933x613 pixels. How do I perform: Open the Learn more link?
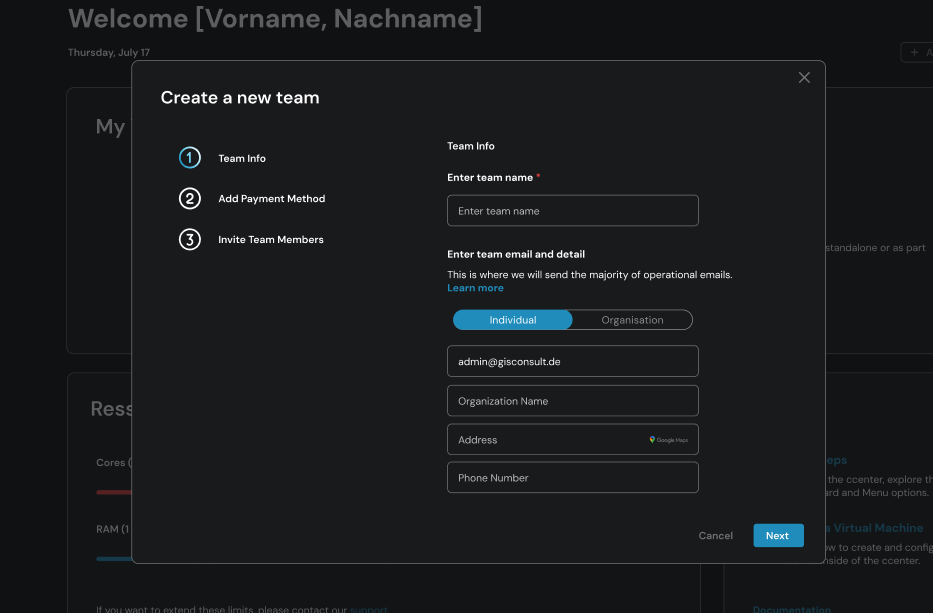(x=475, y=288)
